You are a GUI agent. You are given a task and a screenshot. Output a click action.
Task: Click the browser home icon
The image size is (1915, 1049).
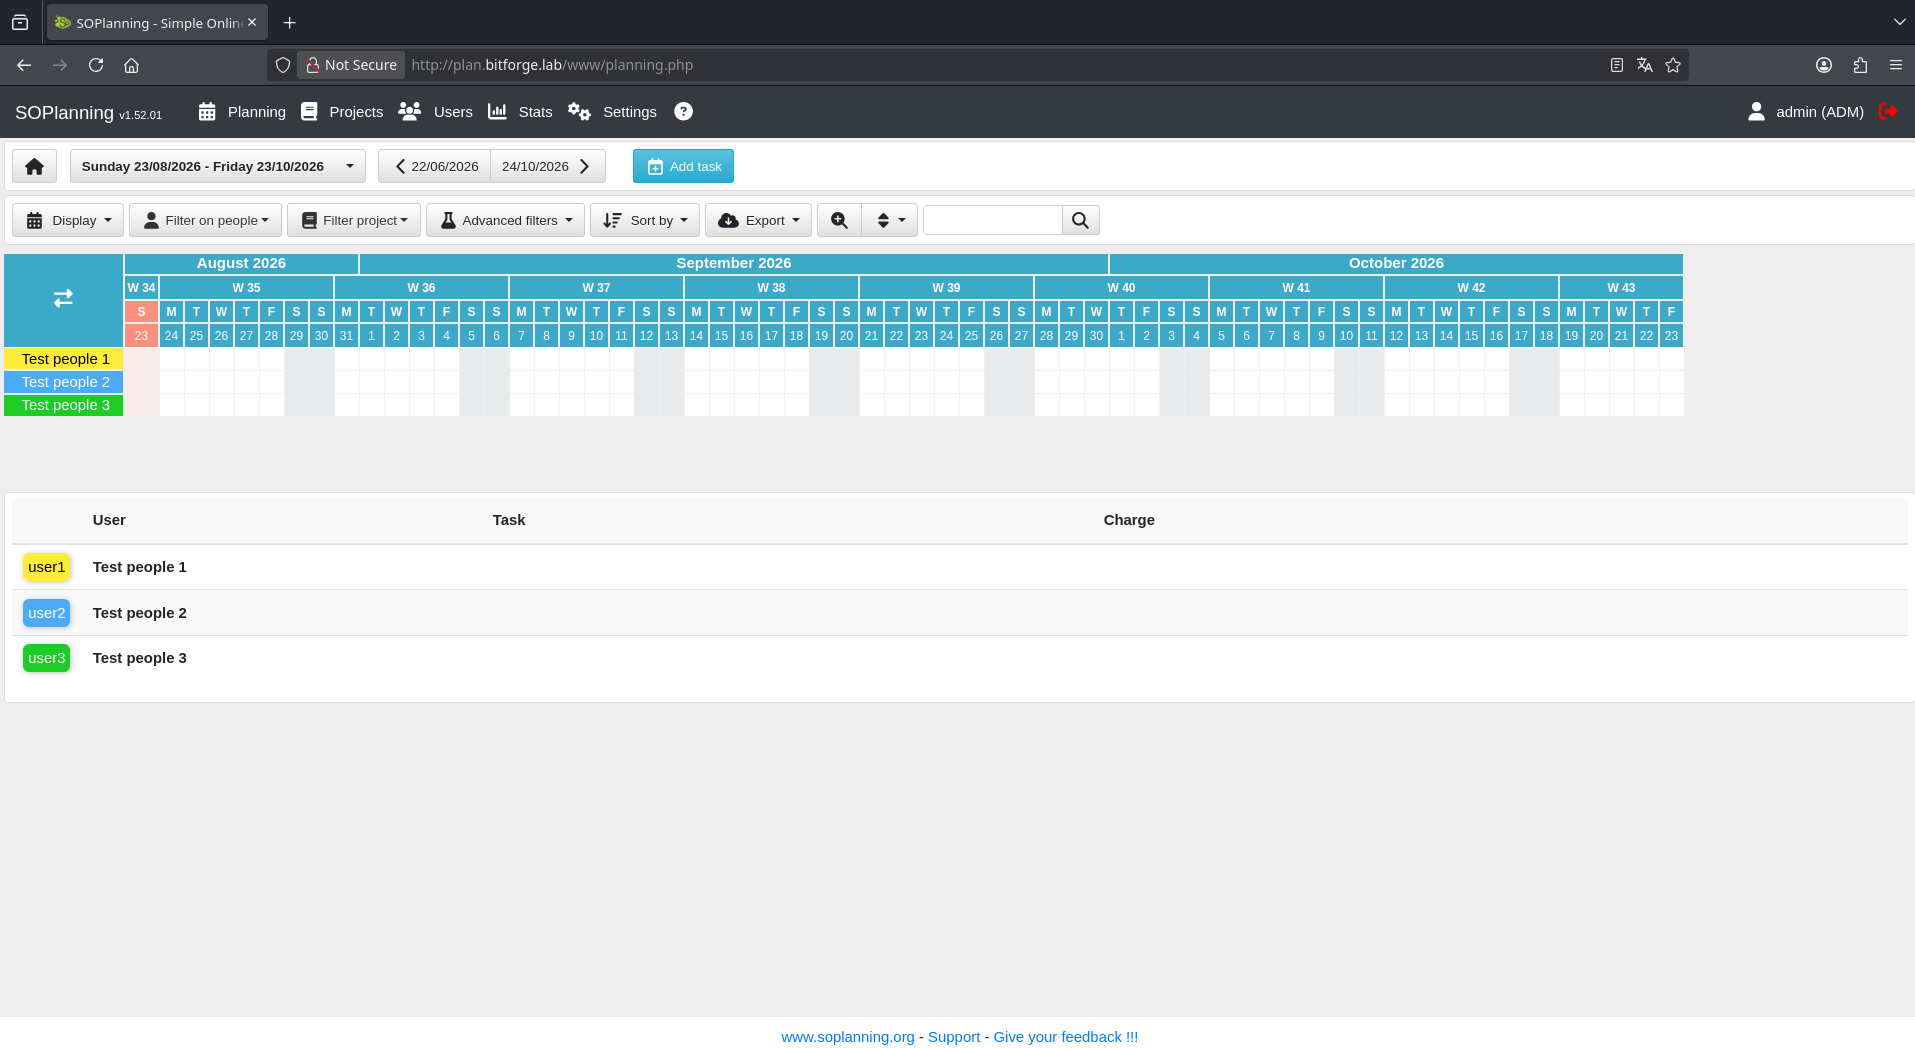point(131,65)
